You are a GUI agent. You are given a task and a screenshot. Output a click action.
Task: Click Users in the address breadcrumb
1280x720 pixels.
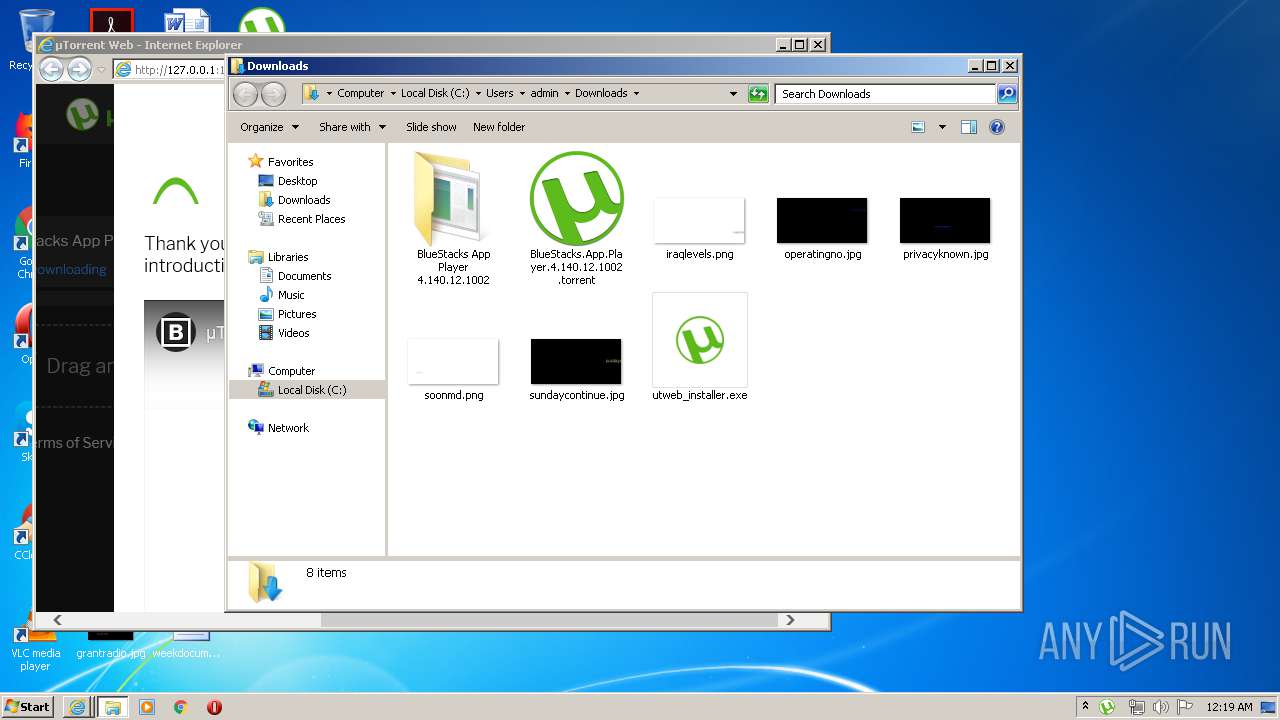coord(499,93)
